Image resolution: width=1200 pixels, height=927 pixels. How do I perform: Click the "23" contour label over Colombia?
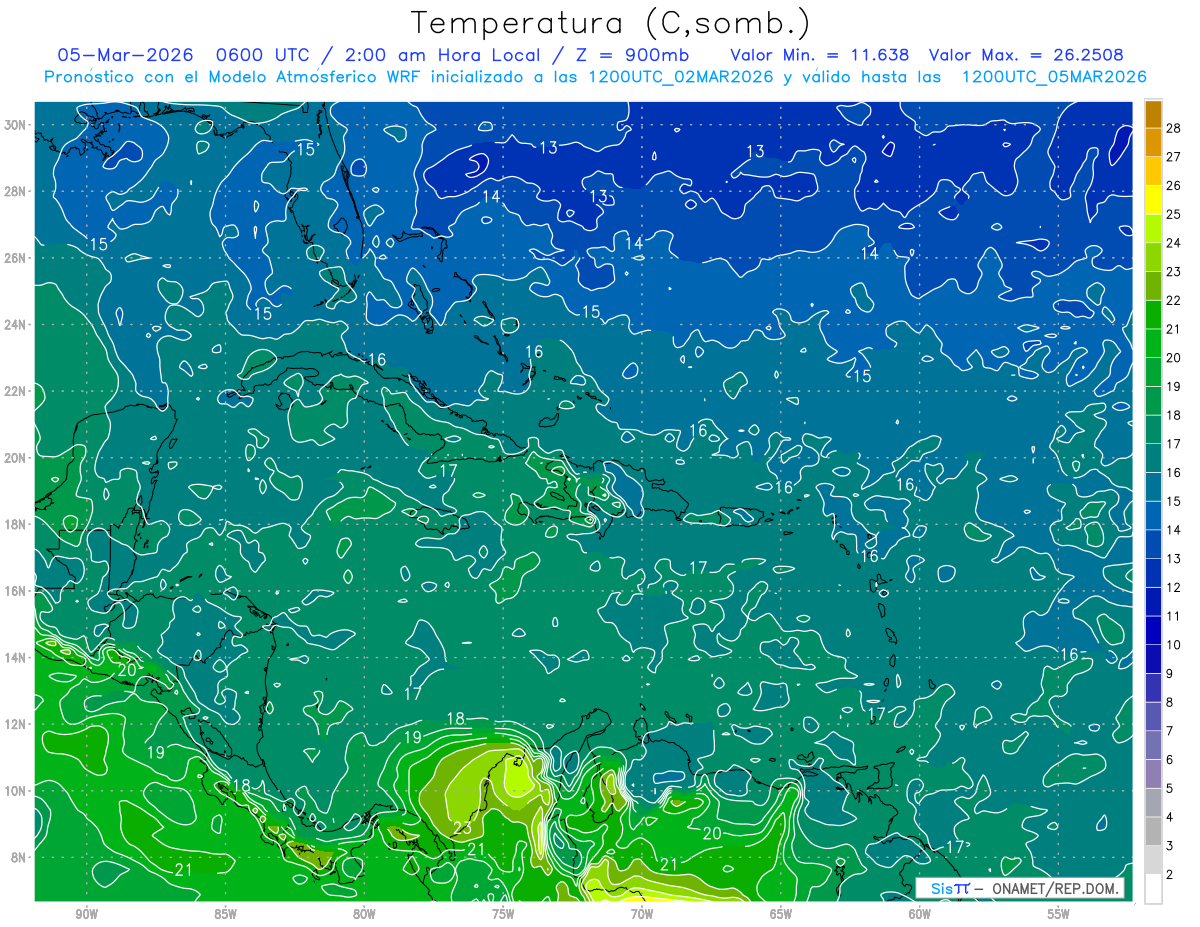462,828
